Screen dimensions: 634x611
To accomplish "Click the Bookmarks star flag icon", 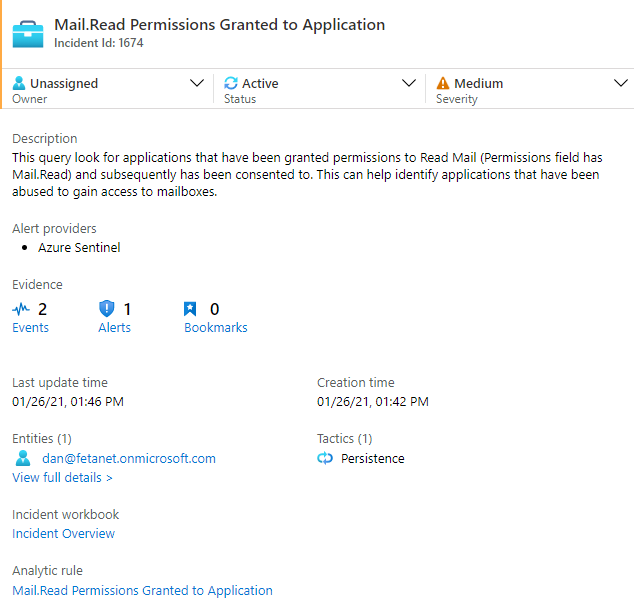I will click(190, 309).
